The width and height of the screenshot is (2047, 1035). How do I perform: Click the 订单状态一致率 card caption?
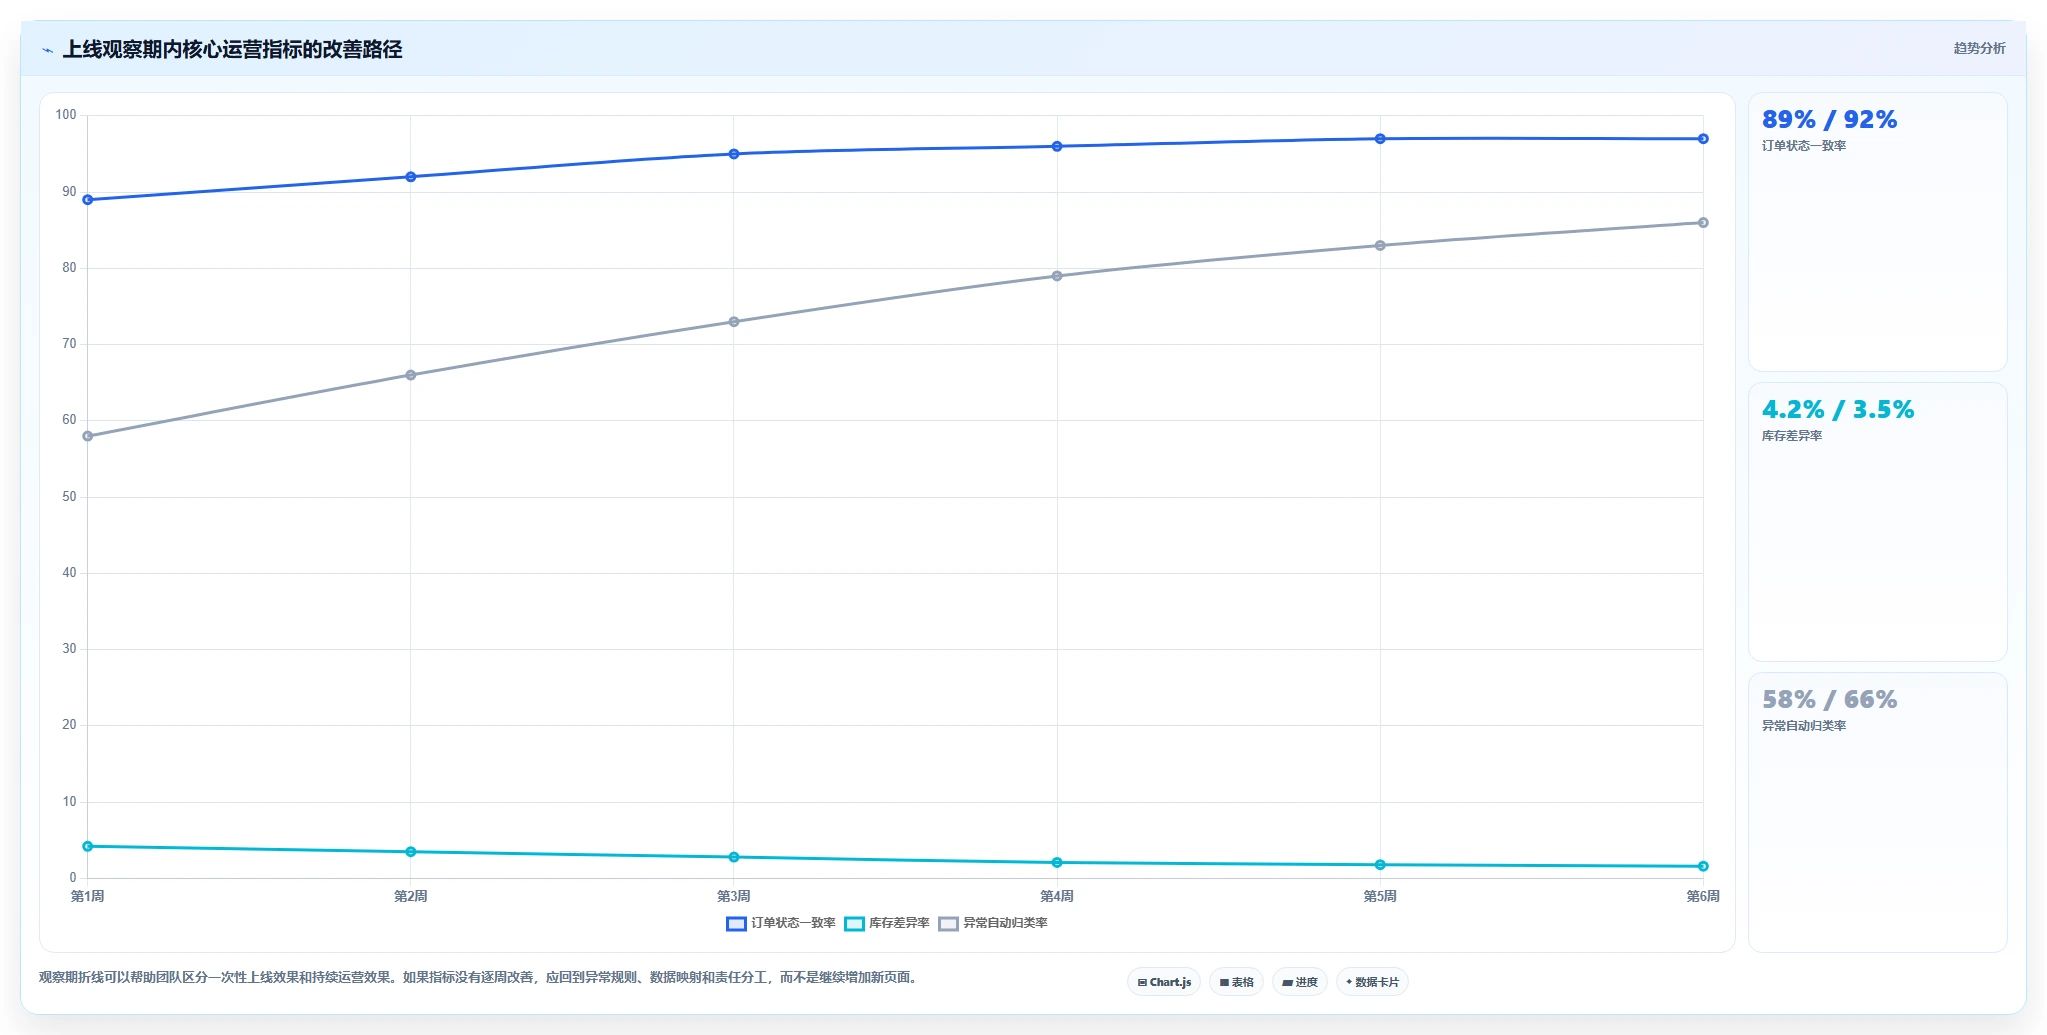[1804, 146]
